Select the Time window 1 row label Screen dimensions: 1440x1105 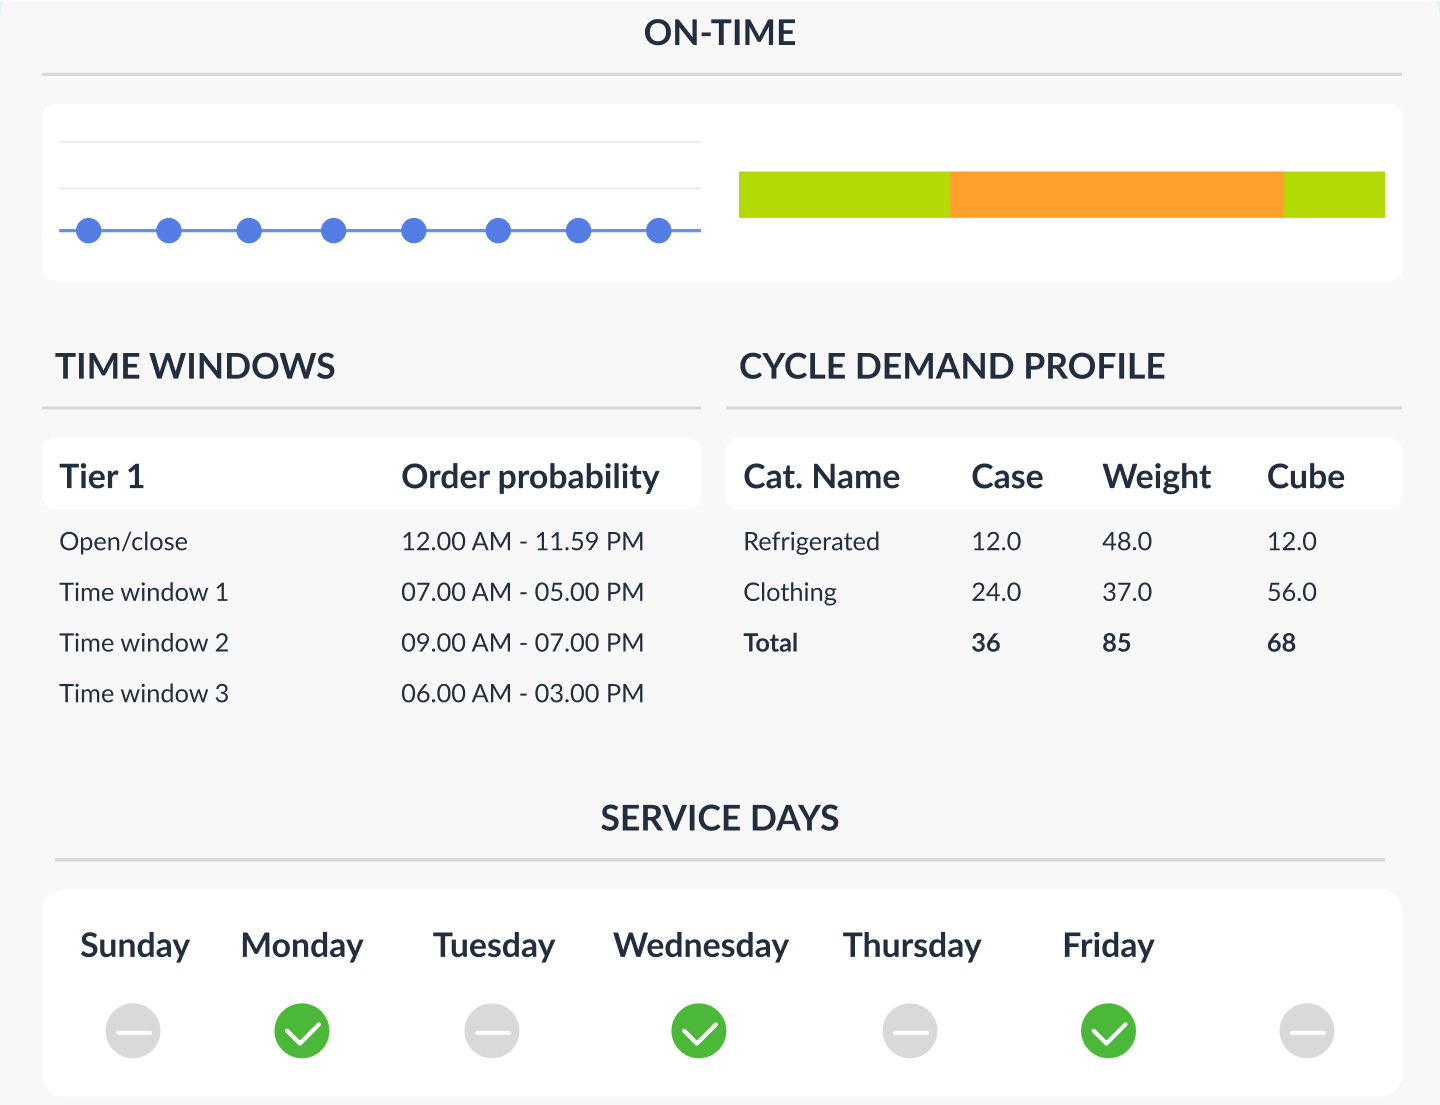tap(144, 592)
